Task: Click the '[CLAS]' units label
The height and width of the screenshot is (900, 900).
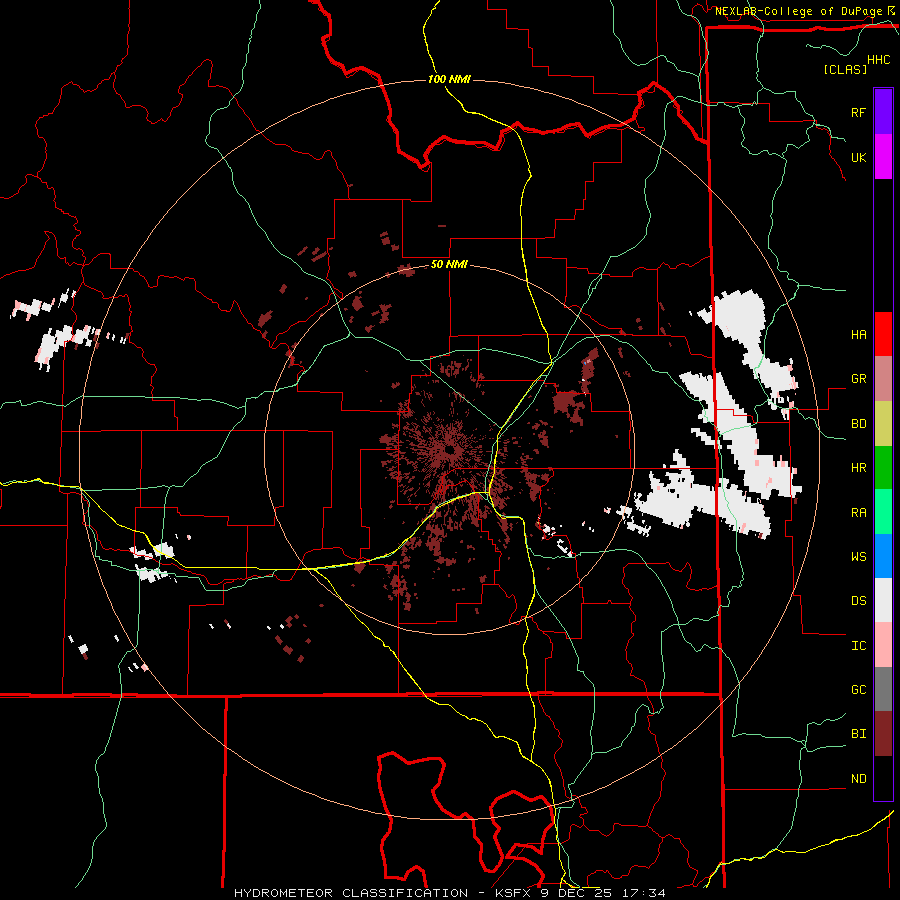Action: pyautogui.click(x=845, y=69)
